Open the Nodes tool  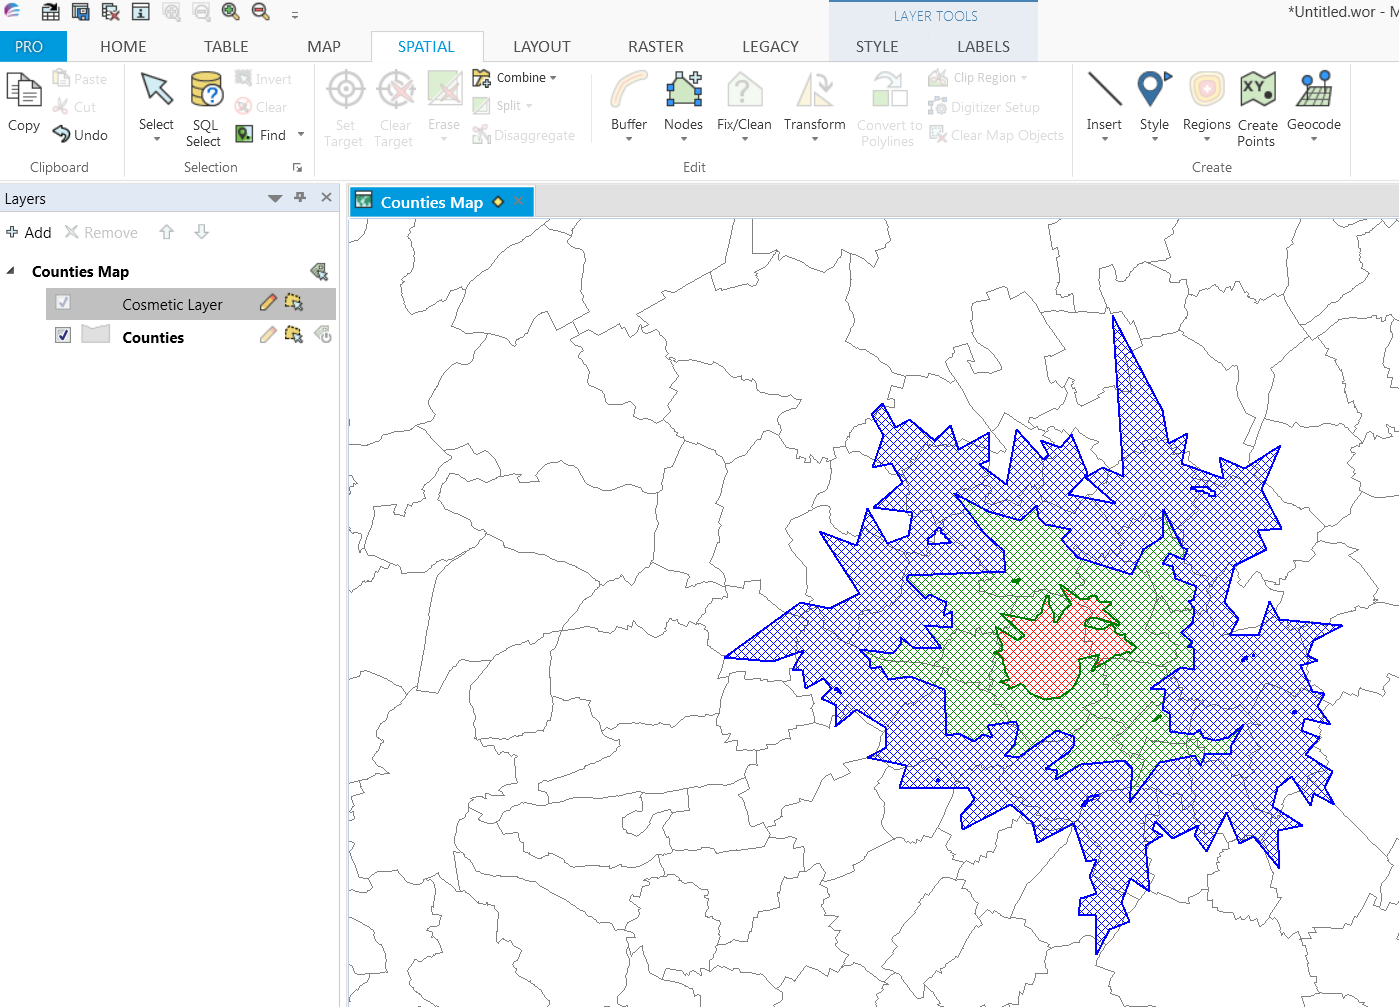pyautogui.click(x=683, y=105)
